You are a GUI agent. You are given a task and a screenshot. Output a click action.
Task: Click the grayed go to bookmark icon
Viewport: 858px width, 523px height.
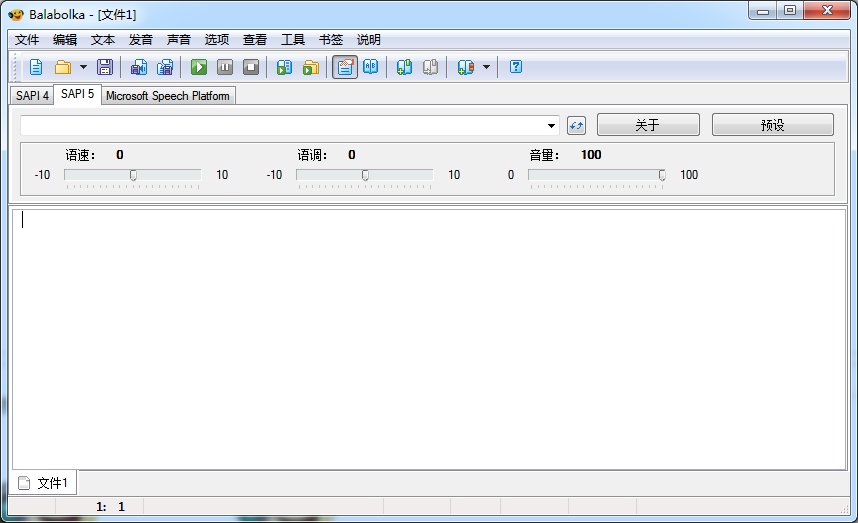point(430,67)
